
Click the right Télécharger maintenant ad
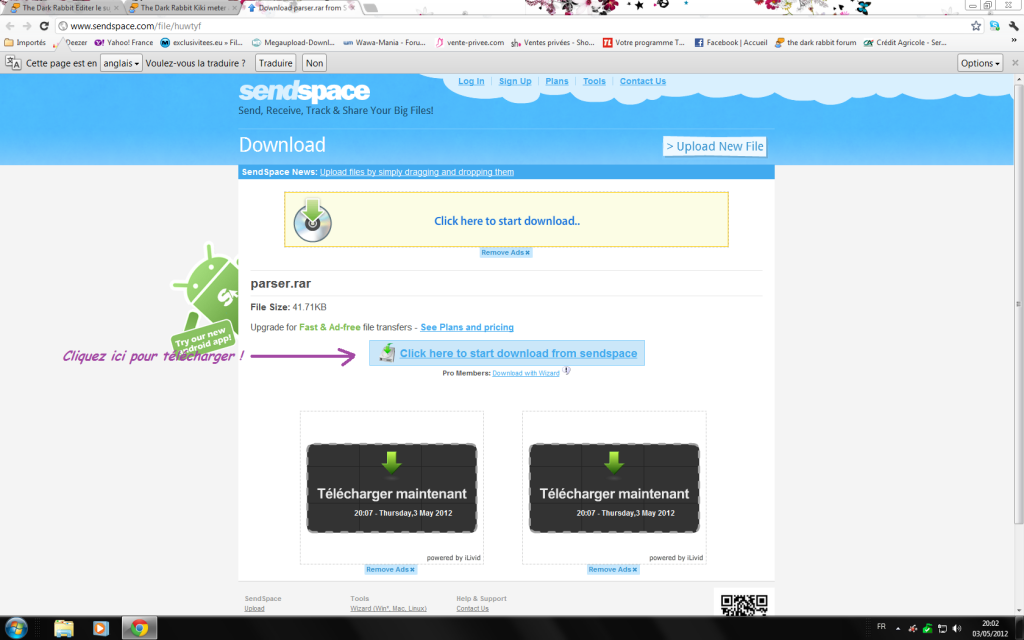(614, 488)
